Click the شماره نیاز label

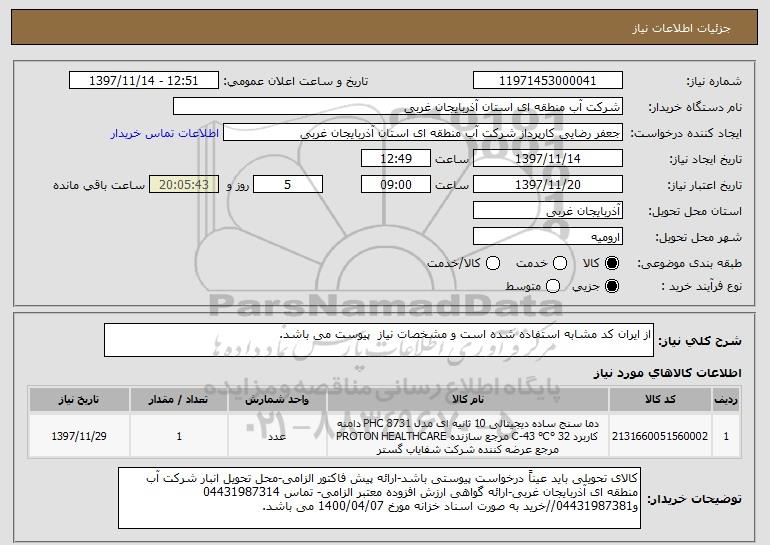pyautogui.click(x=714, y=82)
